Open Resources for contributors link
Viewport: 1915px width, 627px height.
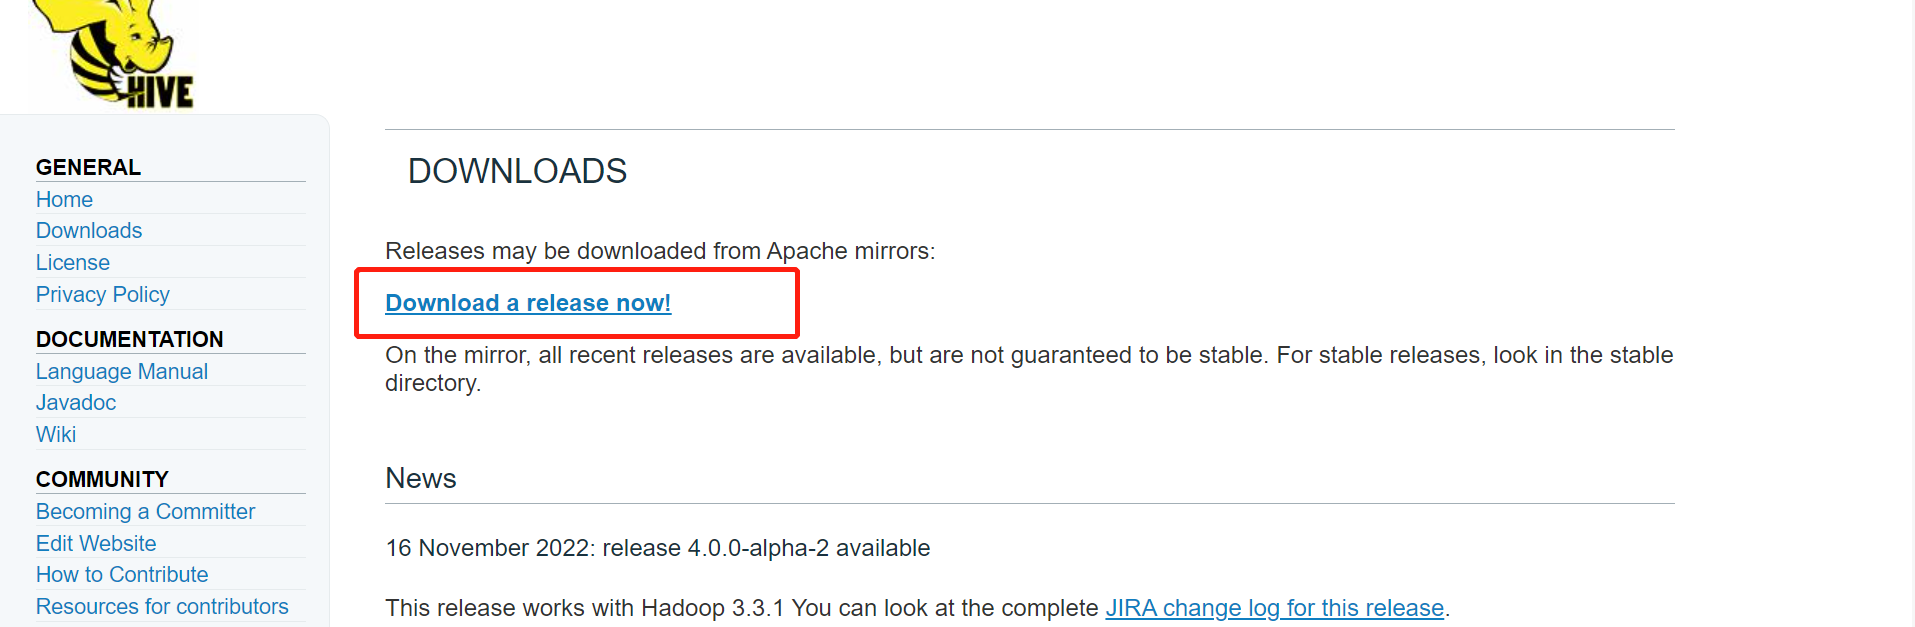[162, 606]
